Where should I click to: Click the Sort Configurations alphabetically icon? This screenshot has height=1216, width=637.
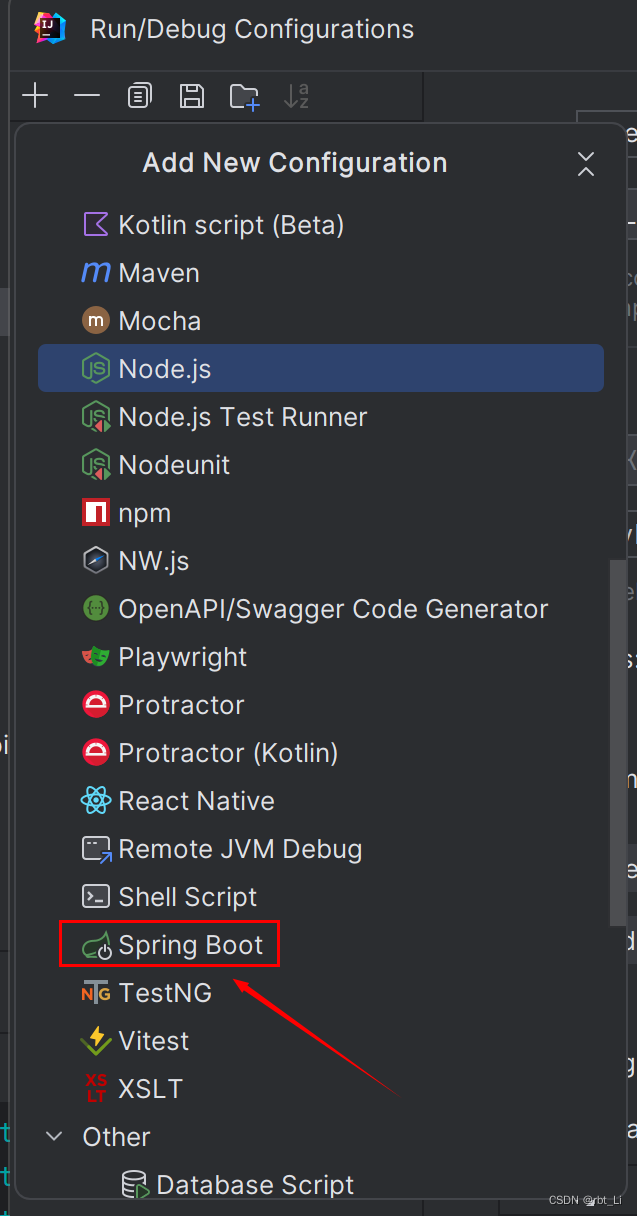coord(297,96)
